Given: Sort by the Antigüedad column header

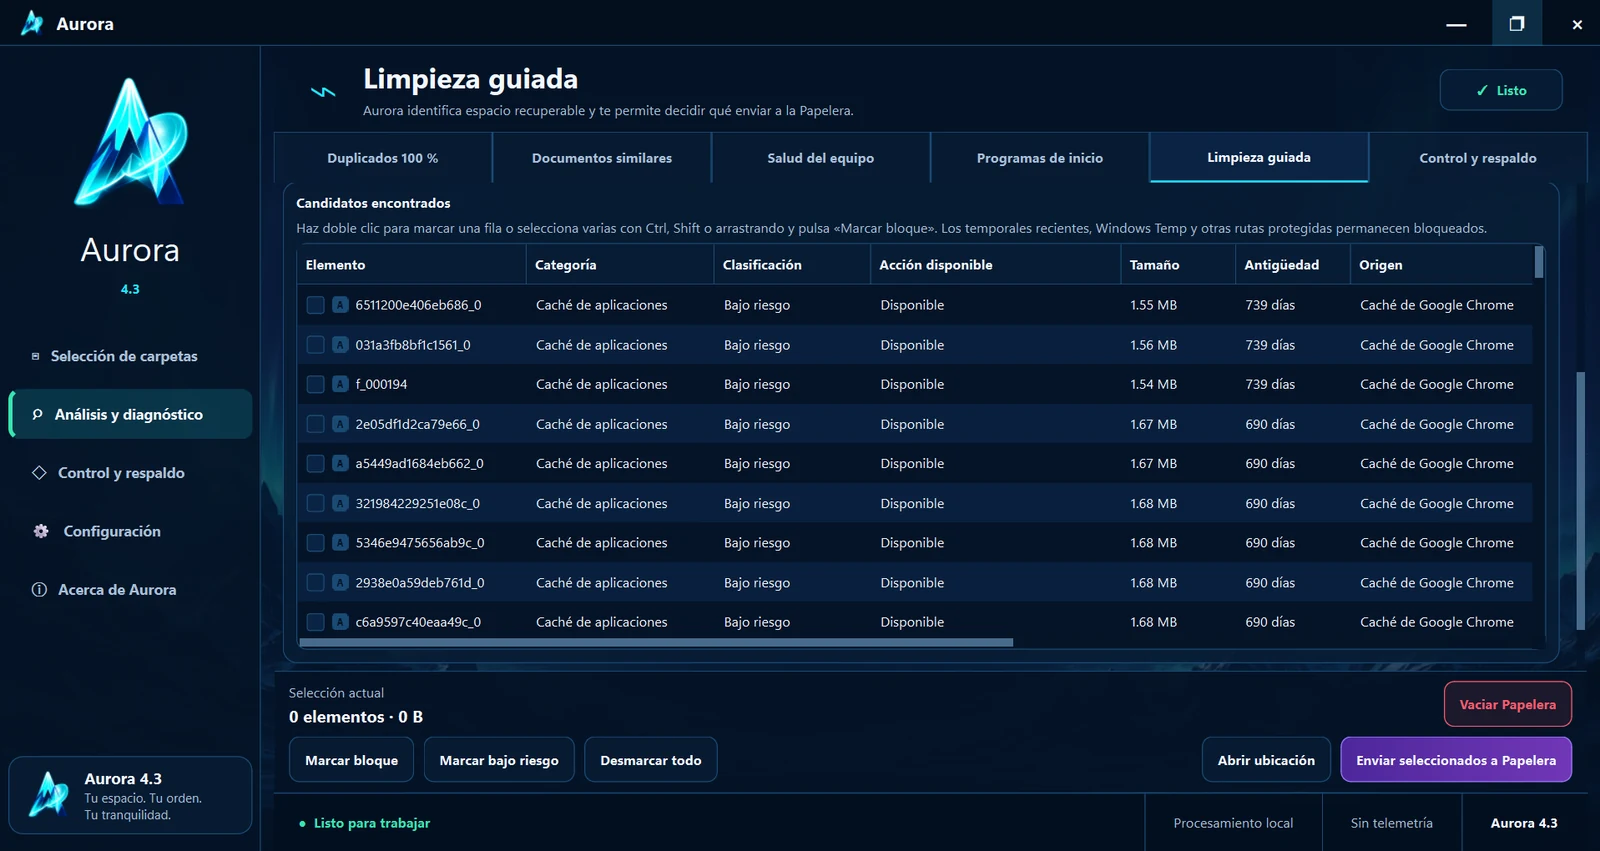Looking at the screenshot, I should (x=1293, y=265).
